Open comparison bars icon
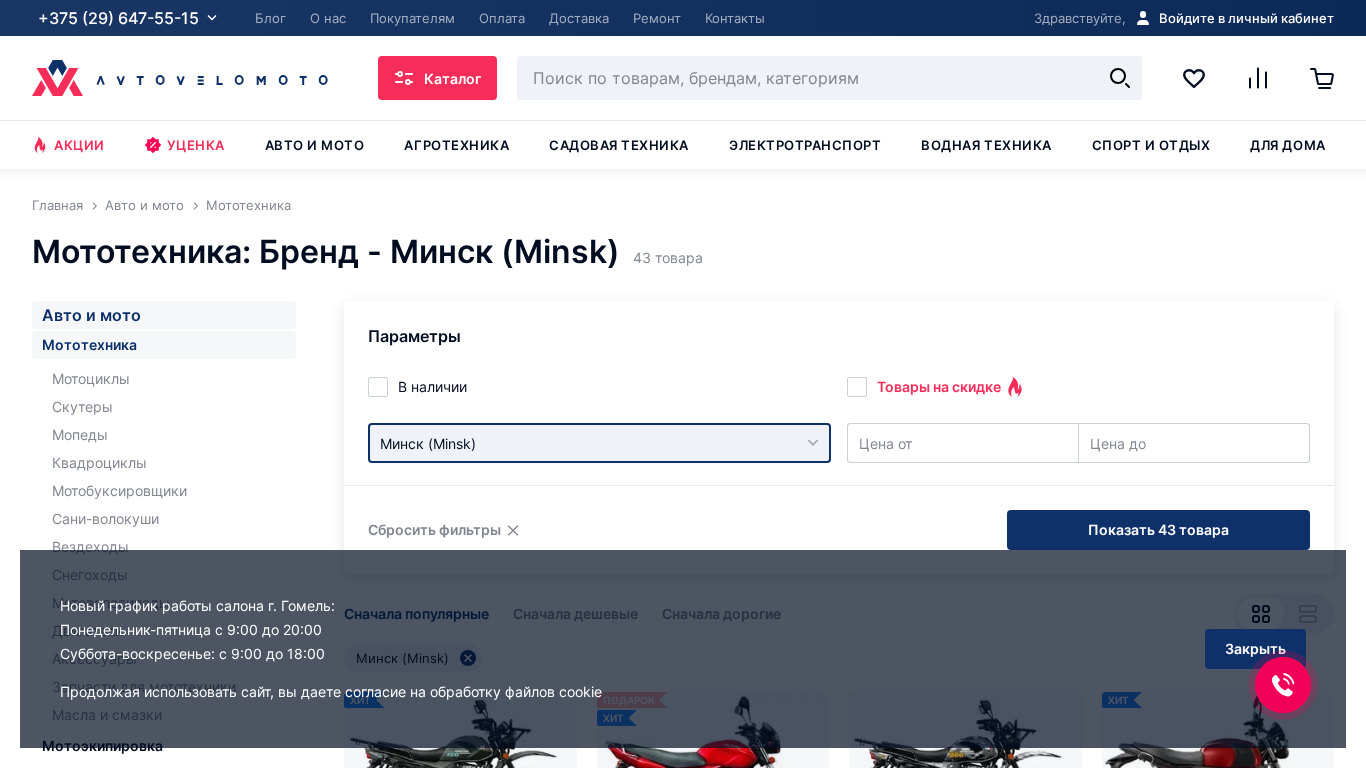The image size is (1366, 768). click(x=1258, y=78)
